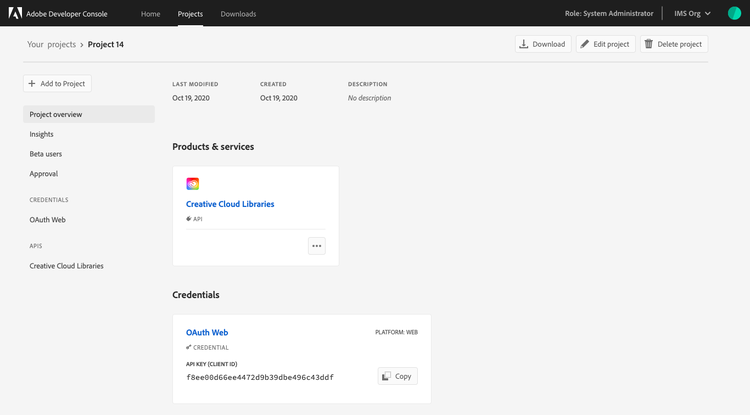750x415 pixels.
Task: Select the Projects tab
Action: 190,14
